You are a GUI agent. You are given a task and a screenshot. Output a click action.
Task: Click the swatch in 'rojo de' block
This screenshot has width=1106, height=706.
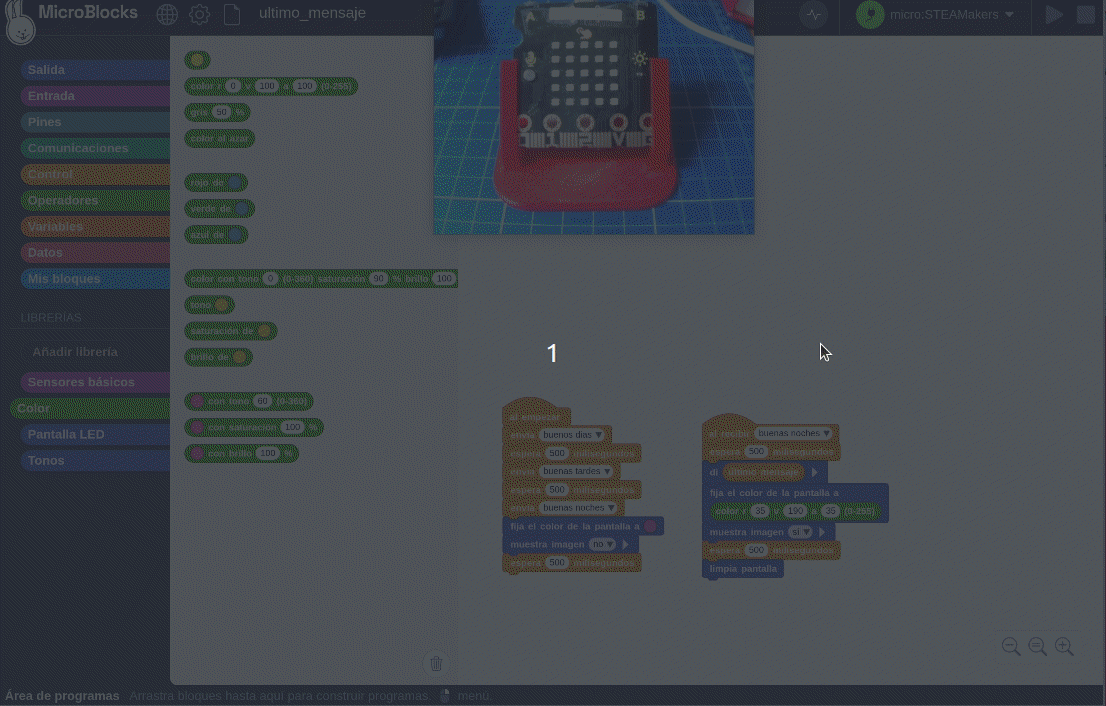pos(235,183)
